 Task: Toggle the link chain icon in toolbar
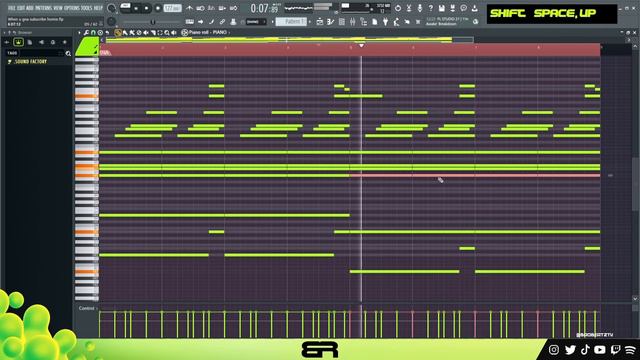tap(222, 22)
